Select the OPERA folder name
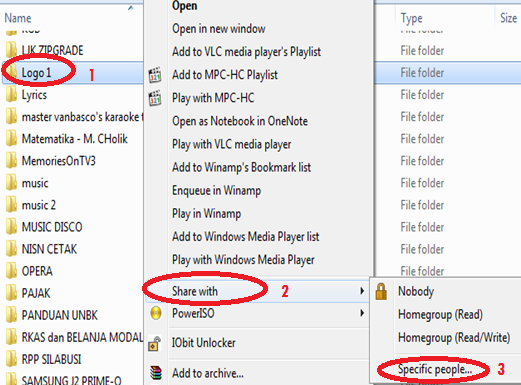Screen dimensions: 521x385 [37, 271]
